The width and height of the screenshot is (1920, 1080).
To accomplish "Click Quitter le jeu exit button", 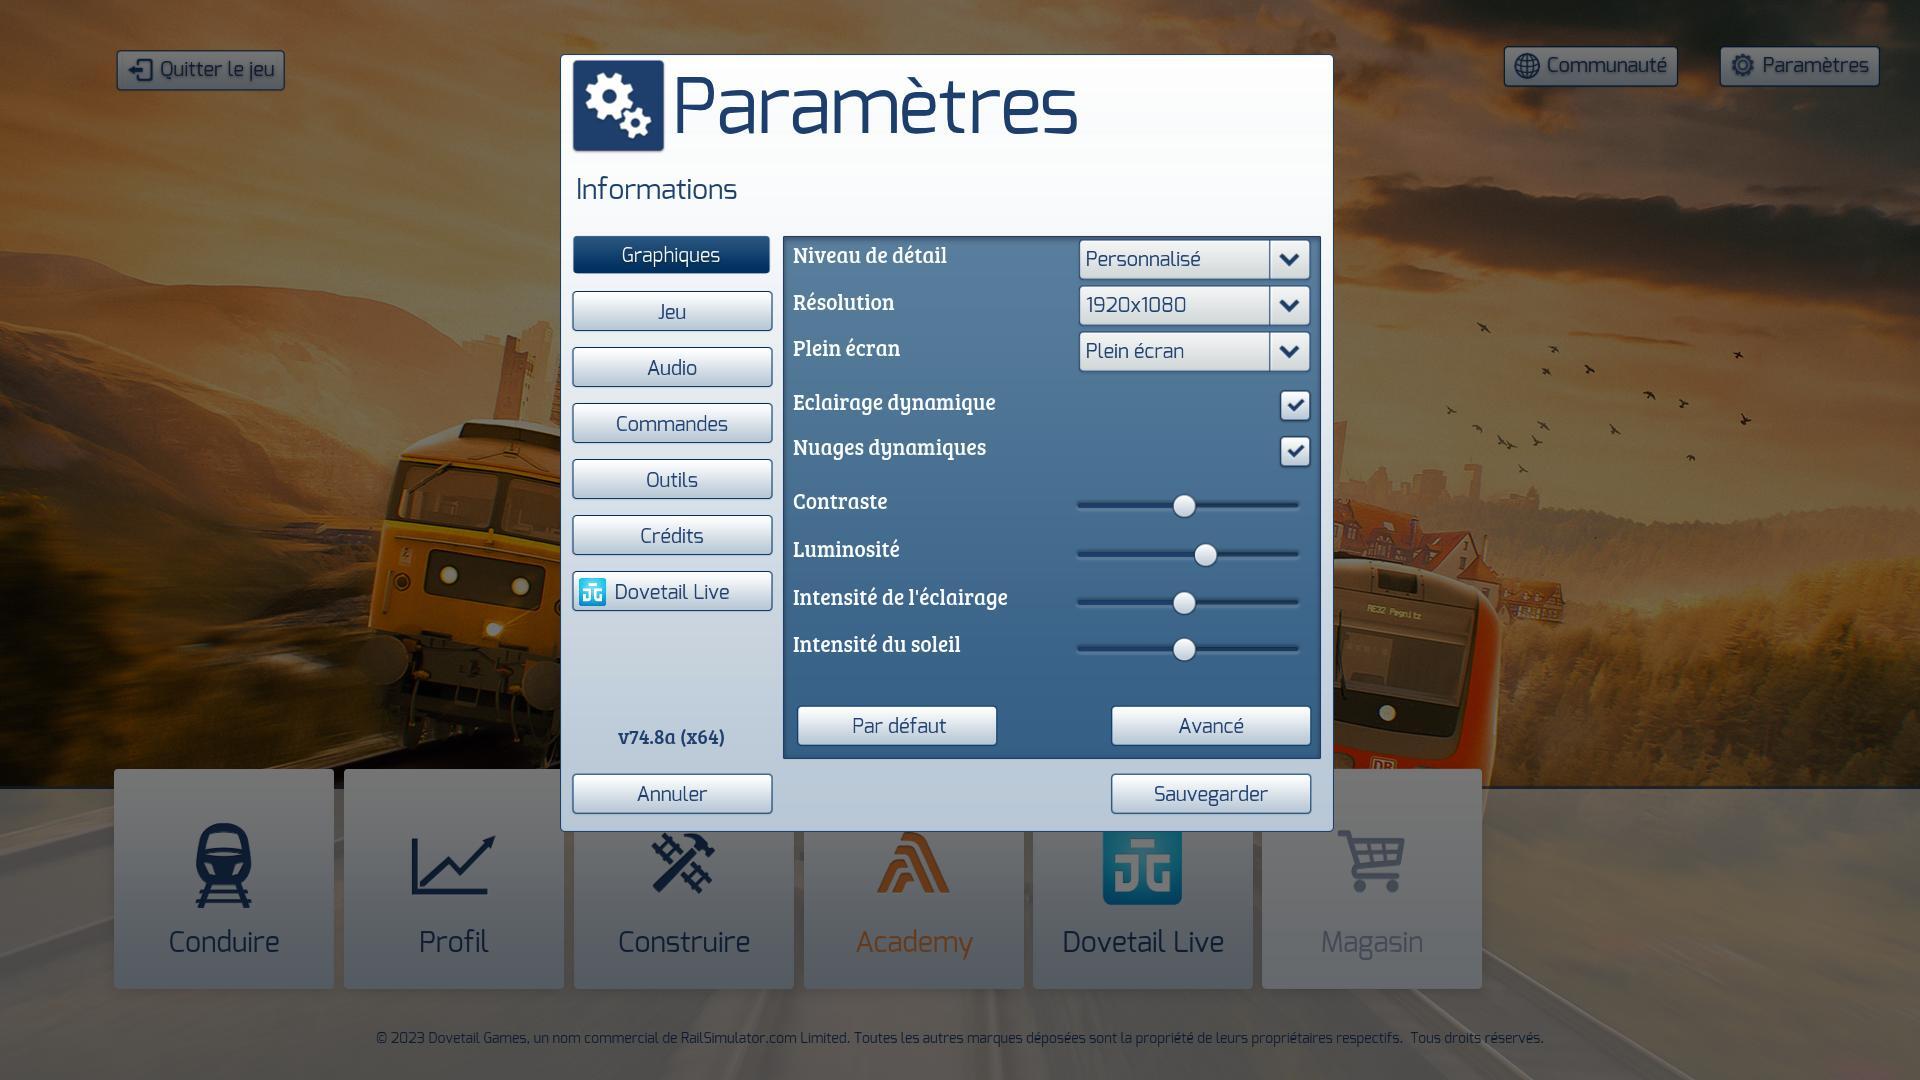I will (x=201, y=70).
